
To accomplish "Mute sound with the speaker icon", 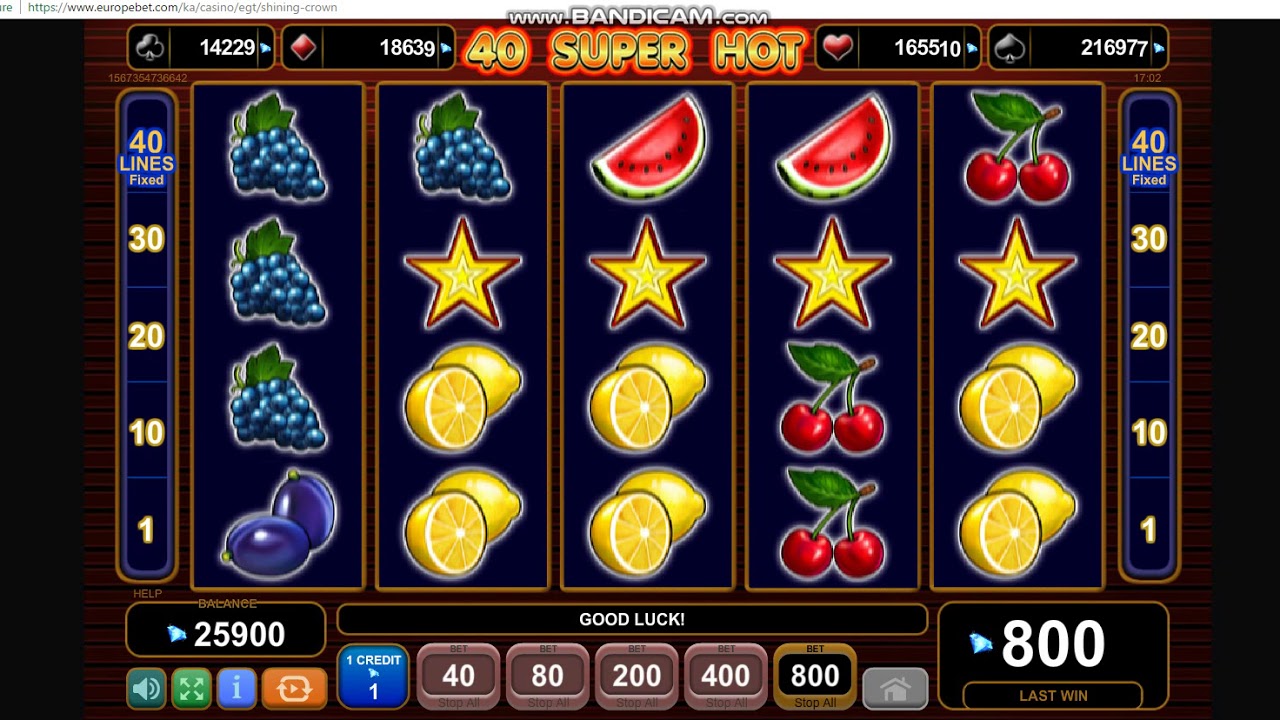I will [x=146, y=688].
